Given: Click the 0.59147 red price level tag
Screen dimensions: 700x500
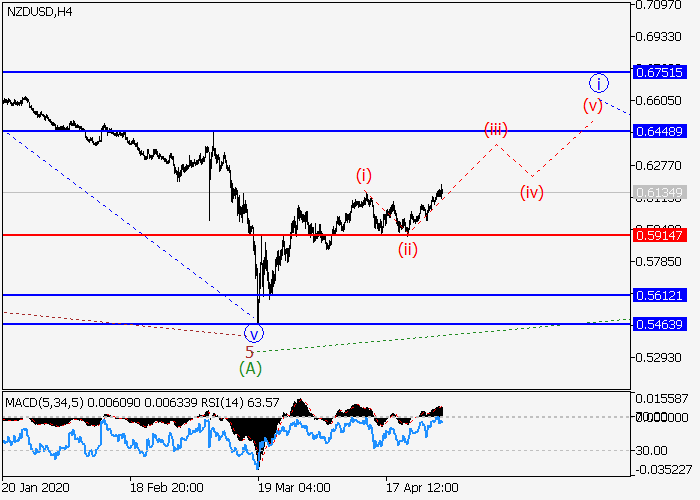Looking at the screenshot, I should click(659, 235).
